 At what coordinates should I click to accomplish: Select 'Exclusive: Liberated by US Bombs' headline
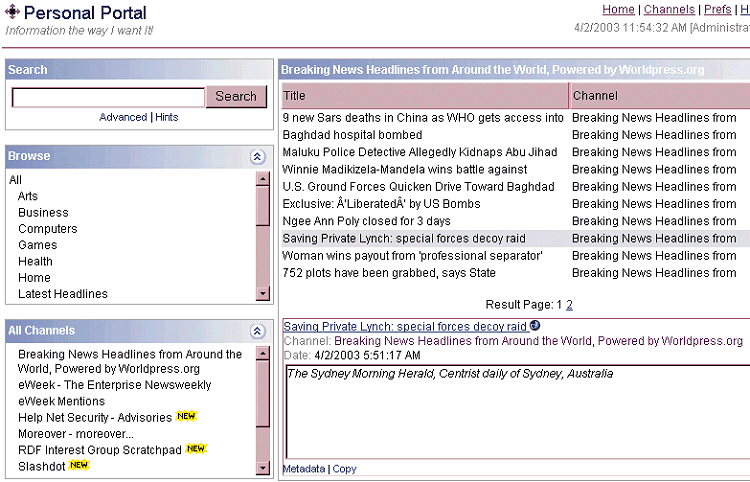381,204
